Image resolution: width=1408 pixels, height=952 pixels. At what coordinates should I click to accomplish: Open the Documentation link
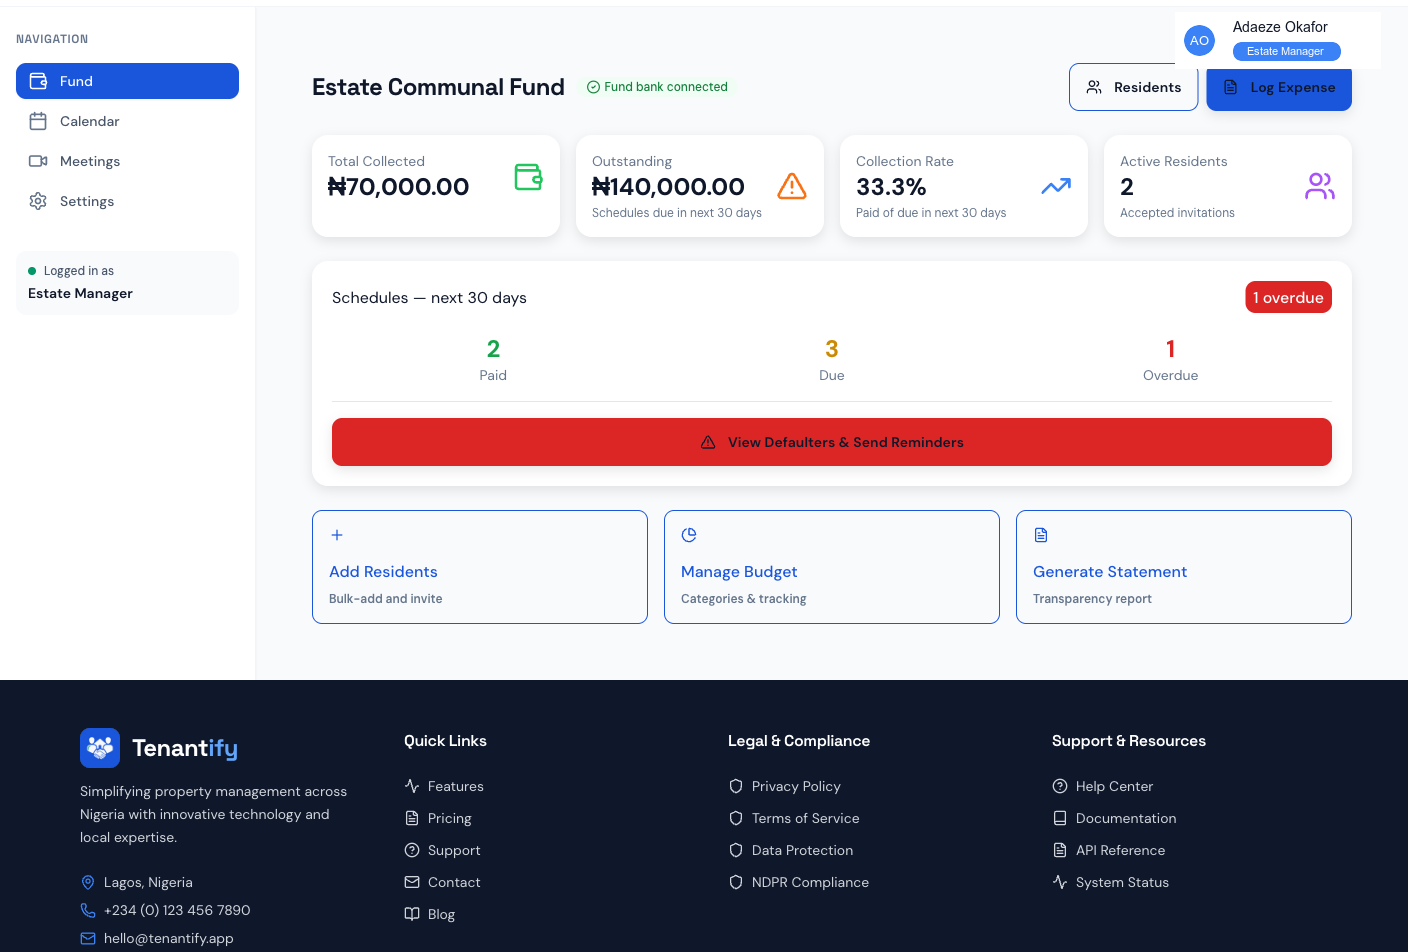point(1126,818)
